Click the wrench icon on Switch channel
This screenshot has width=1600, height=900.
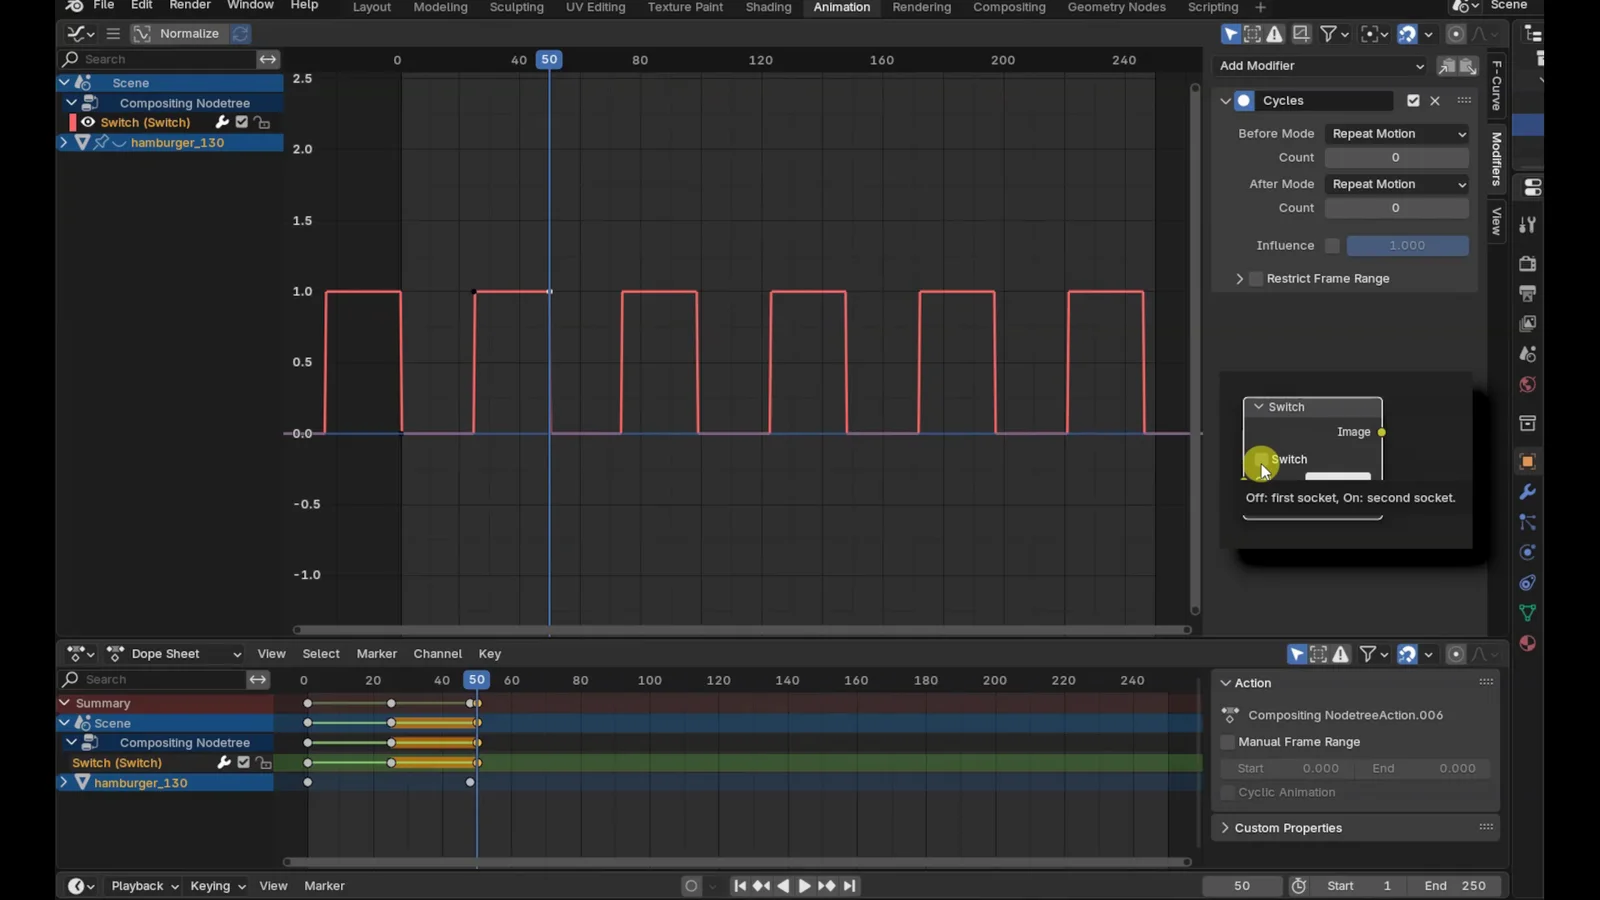coord(222,122)
